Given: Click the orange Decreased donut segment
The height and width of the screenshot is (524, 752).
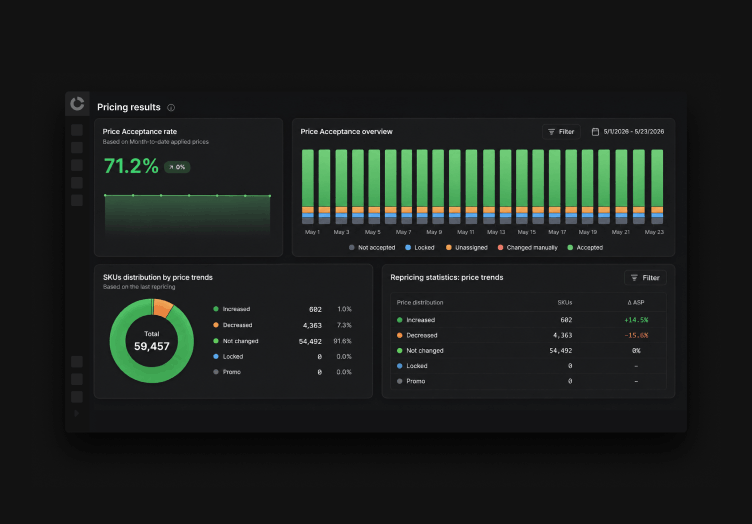Looking at the screenshot, I should tap(163, 308).
